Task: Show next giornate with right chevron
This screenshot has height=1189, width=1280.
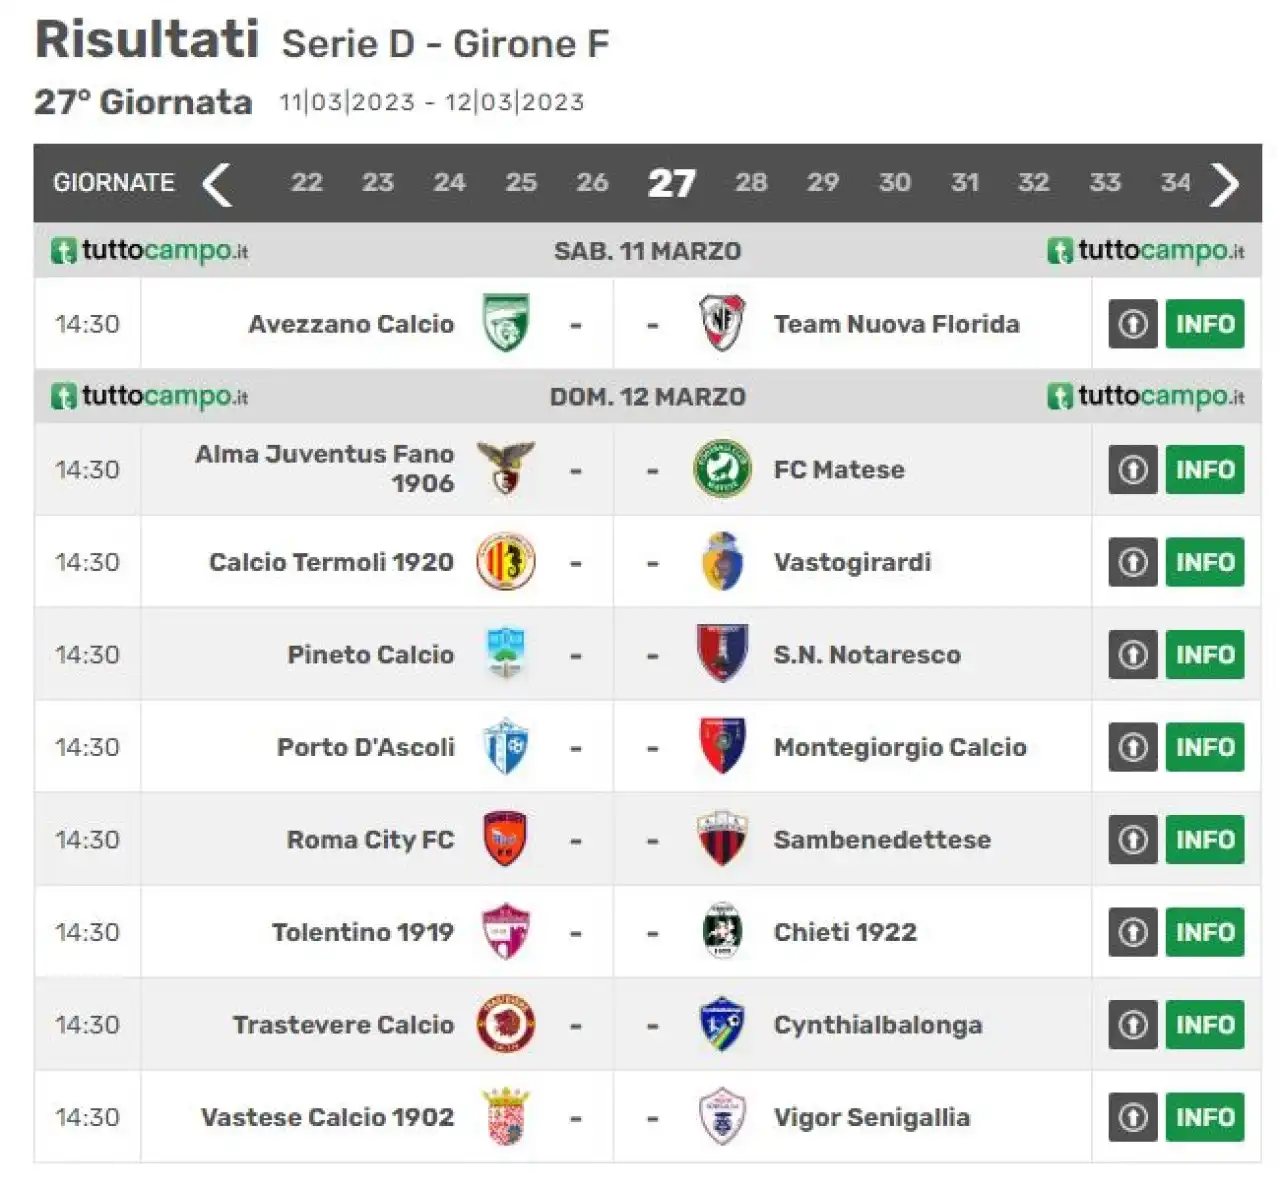Action: [1225, 184]
